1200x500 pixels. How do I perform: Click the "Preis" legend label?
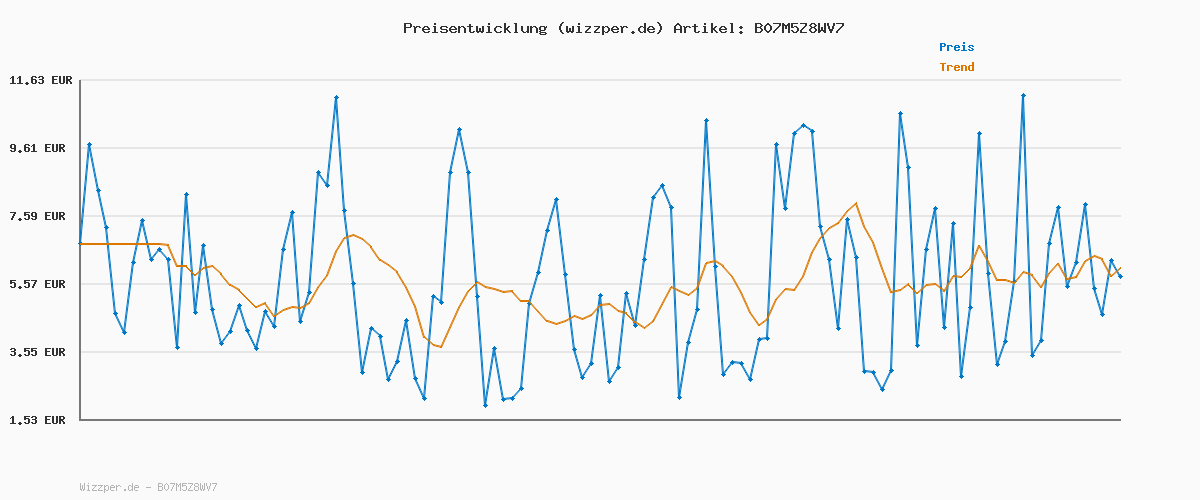[956, 47]
